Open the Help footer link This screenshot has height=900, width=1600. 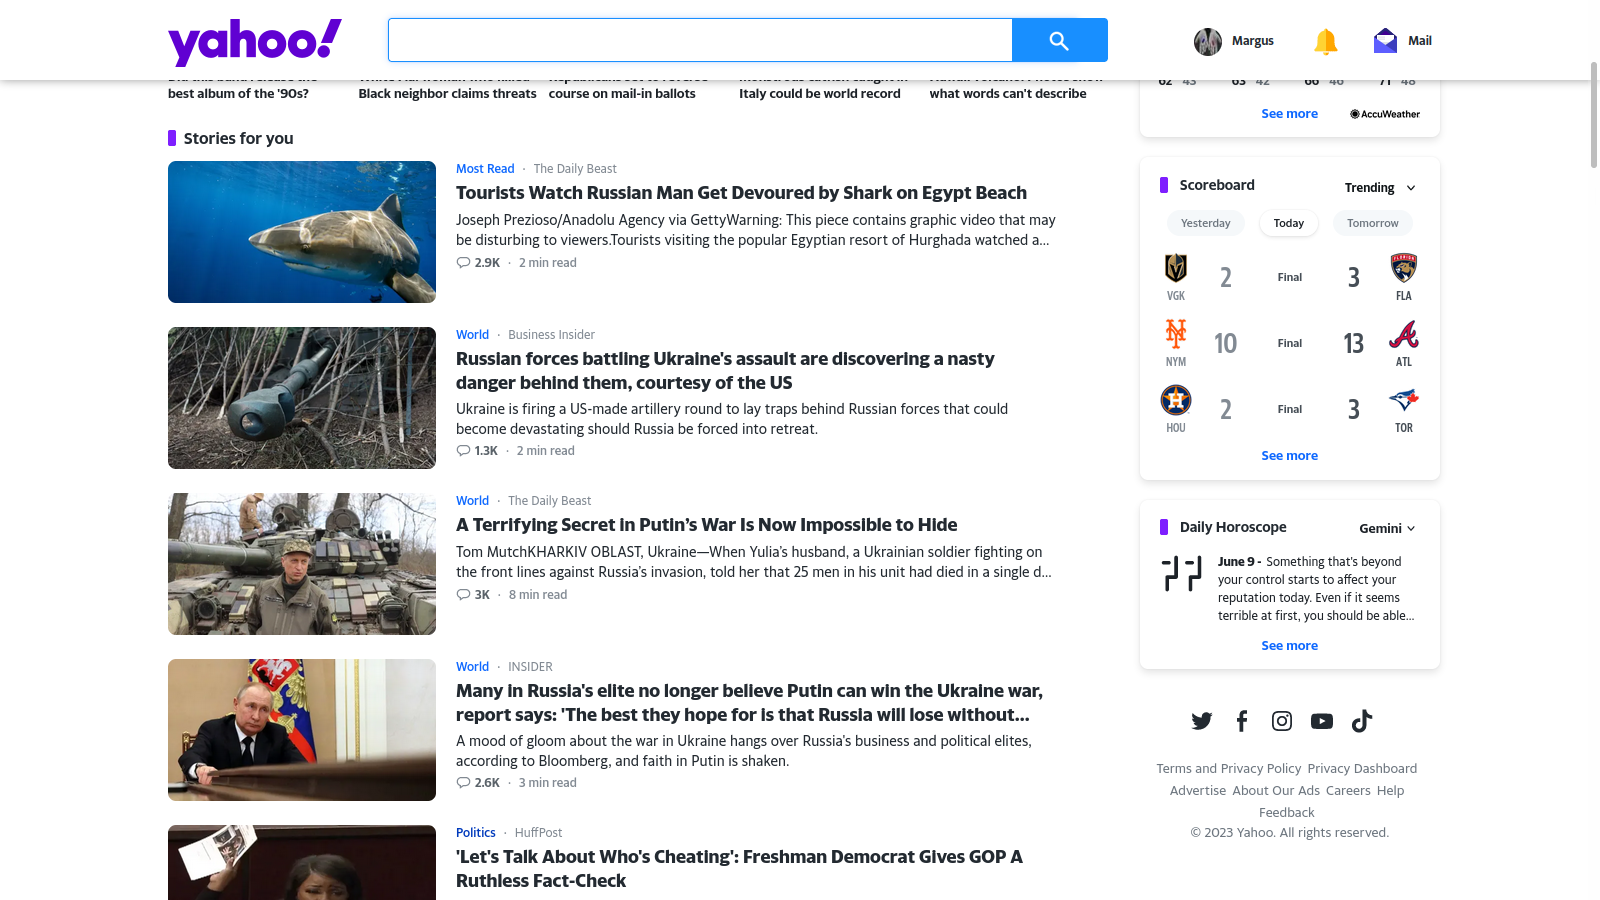[1390, 791]
